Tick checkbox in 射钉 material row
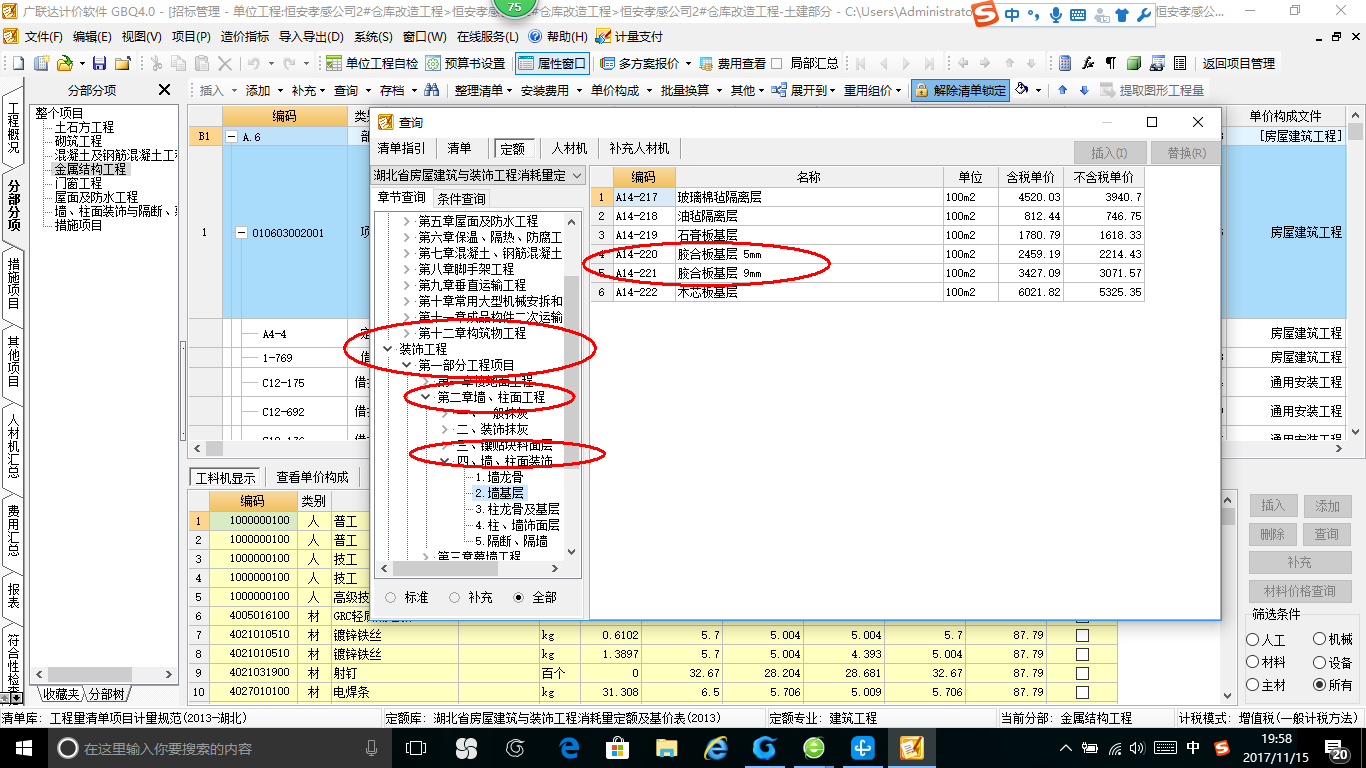This screenshot has width=1366, height=768. [1082, 673]
